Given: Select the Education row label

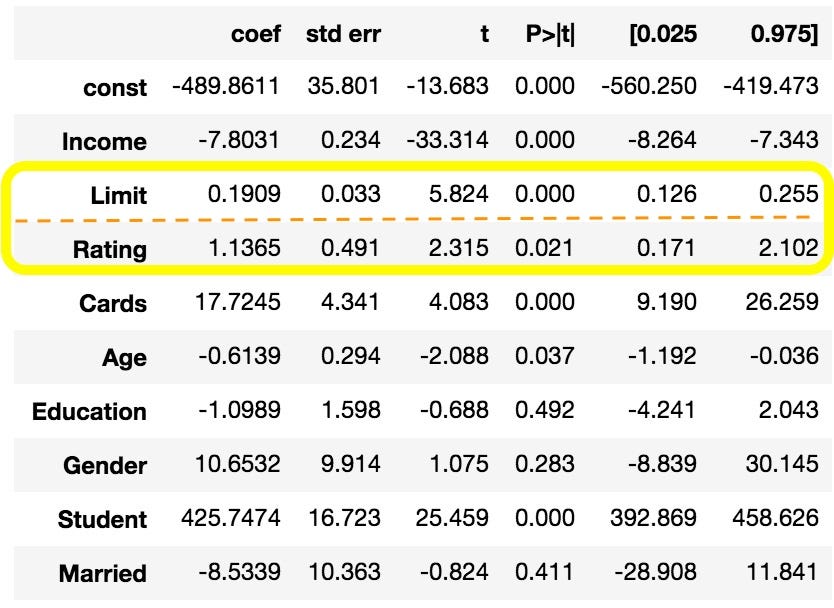Looking at the screenshot, I should tap(89, 411).
